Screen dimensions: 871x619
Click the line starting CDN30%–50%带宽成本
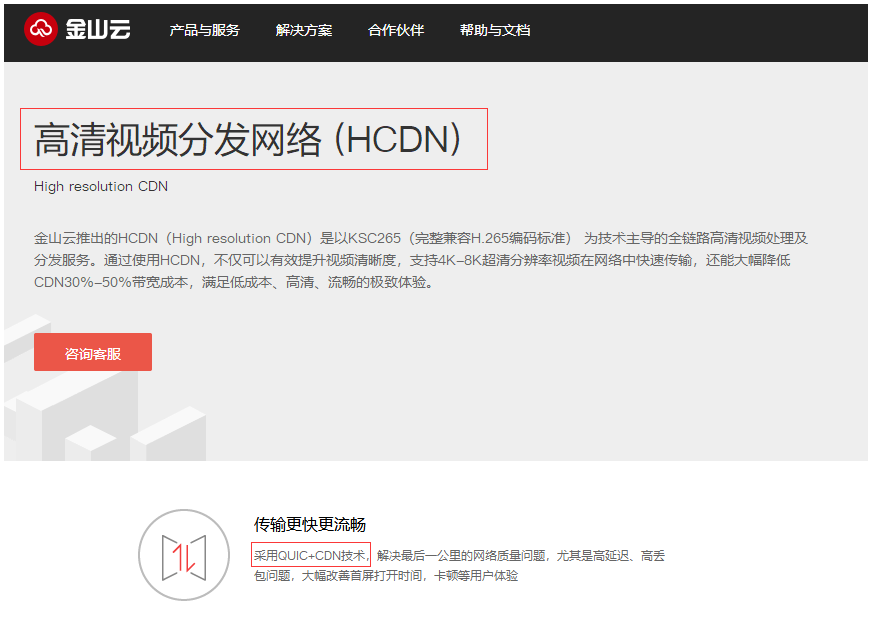click(234, 282)
